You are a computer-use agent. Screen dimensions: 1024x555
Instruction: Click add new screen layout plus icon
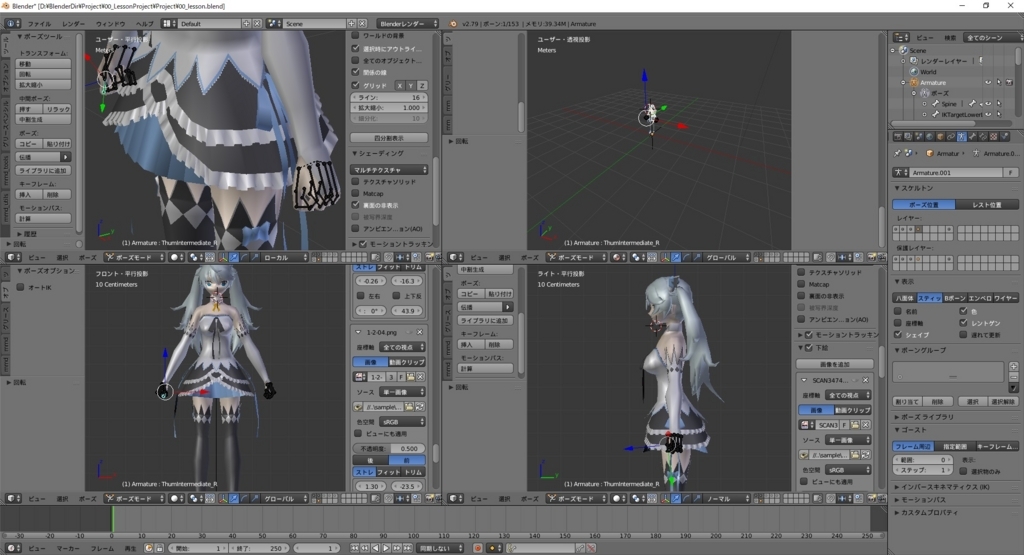pos(246,24)
